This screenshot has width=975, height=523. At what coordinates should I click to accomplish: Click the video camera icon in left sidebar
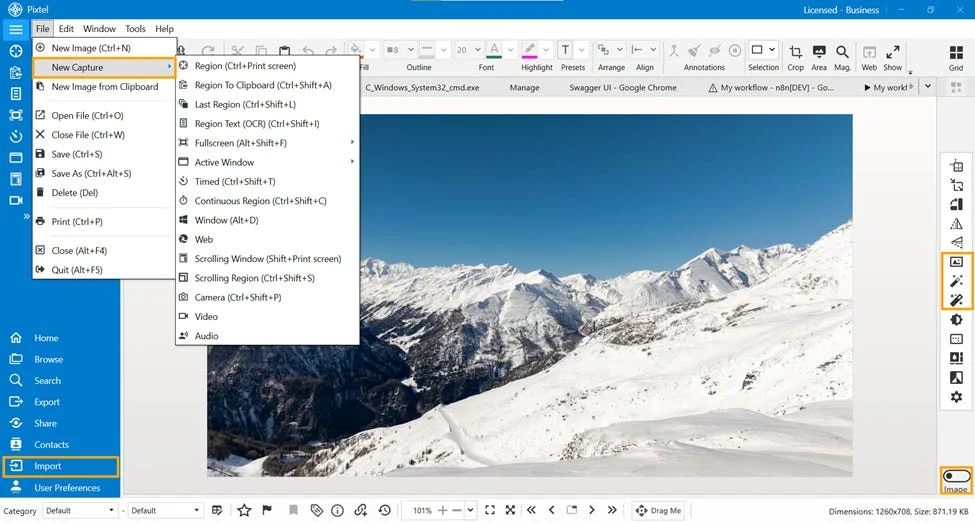click(16, 200)
